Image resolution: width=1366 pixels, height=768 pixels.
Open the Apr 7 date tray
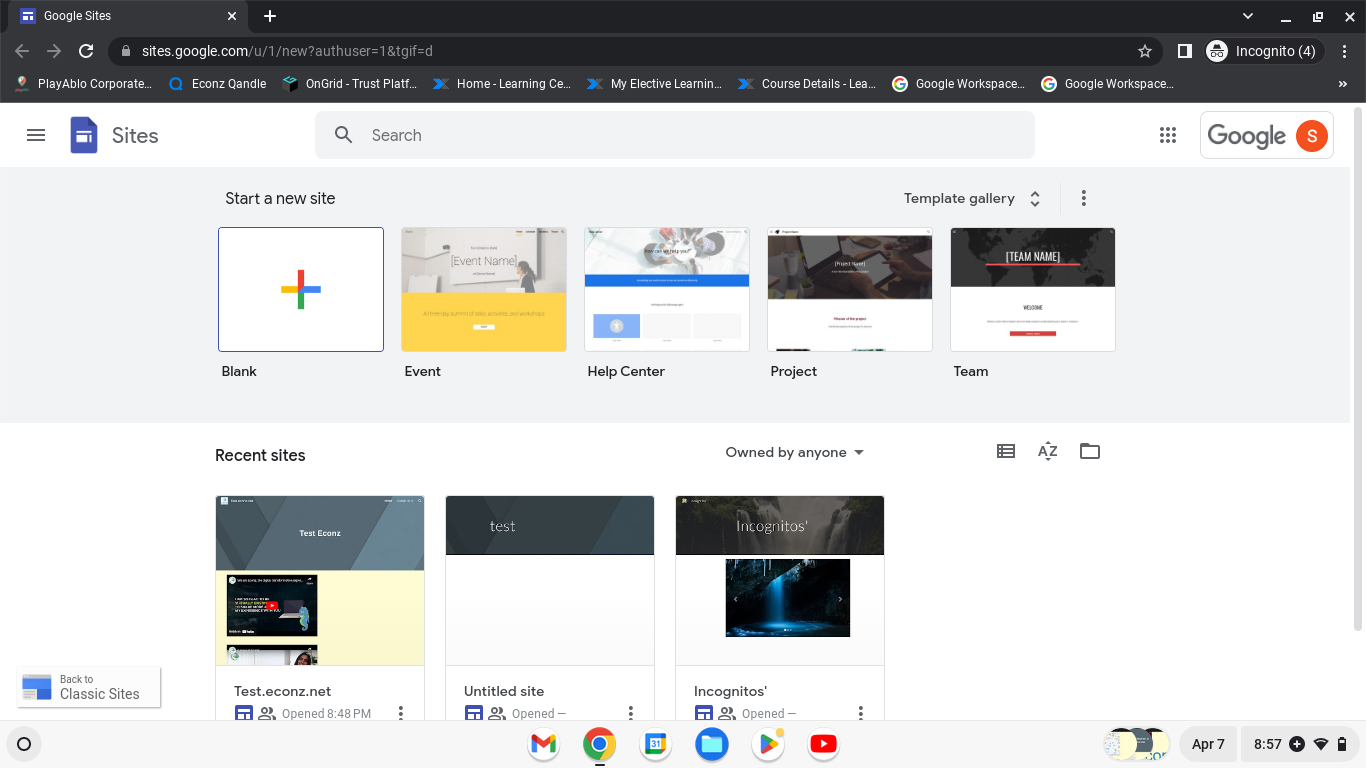pyautogui.click(x=1208, y=744)
